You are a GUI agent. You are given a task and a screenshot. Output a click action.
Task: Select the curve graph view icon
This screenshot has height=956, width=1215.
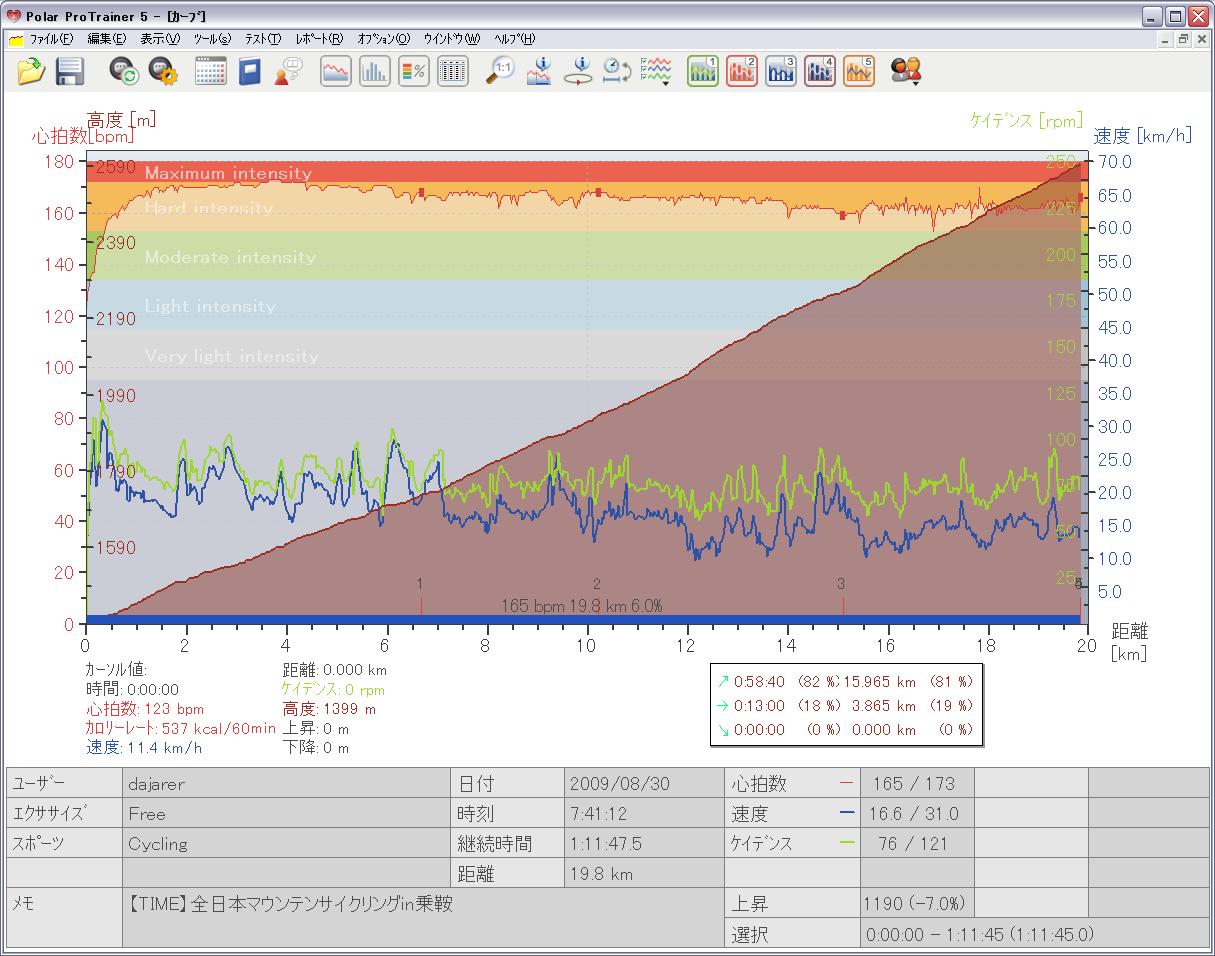[x=336, y=71]
